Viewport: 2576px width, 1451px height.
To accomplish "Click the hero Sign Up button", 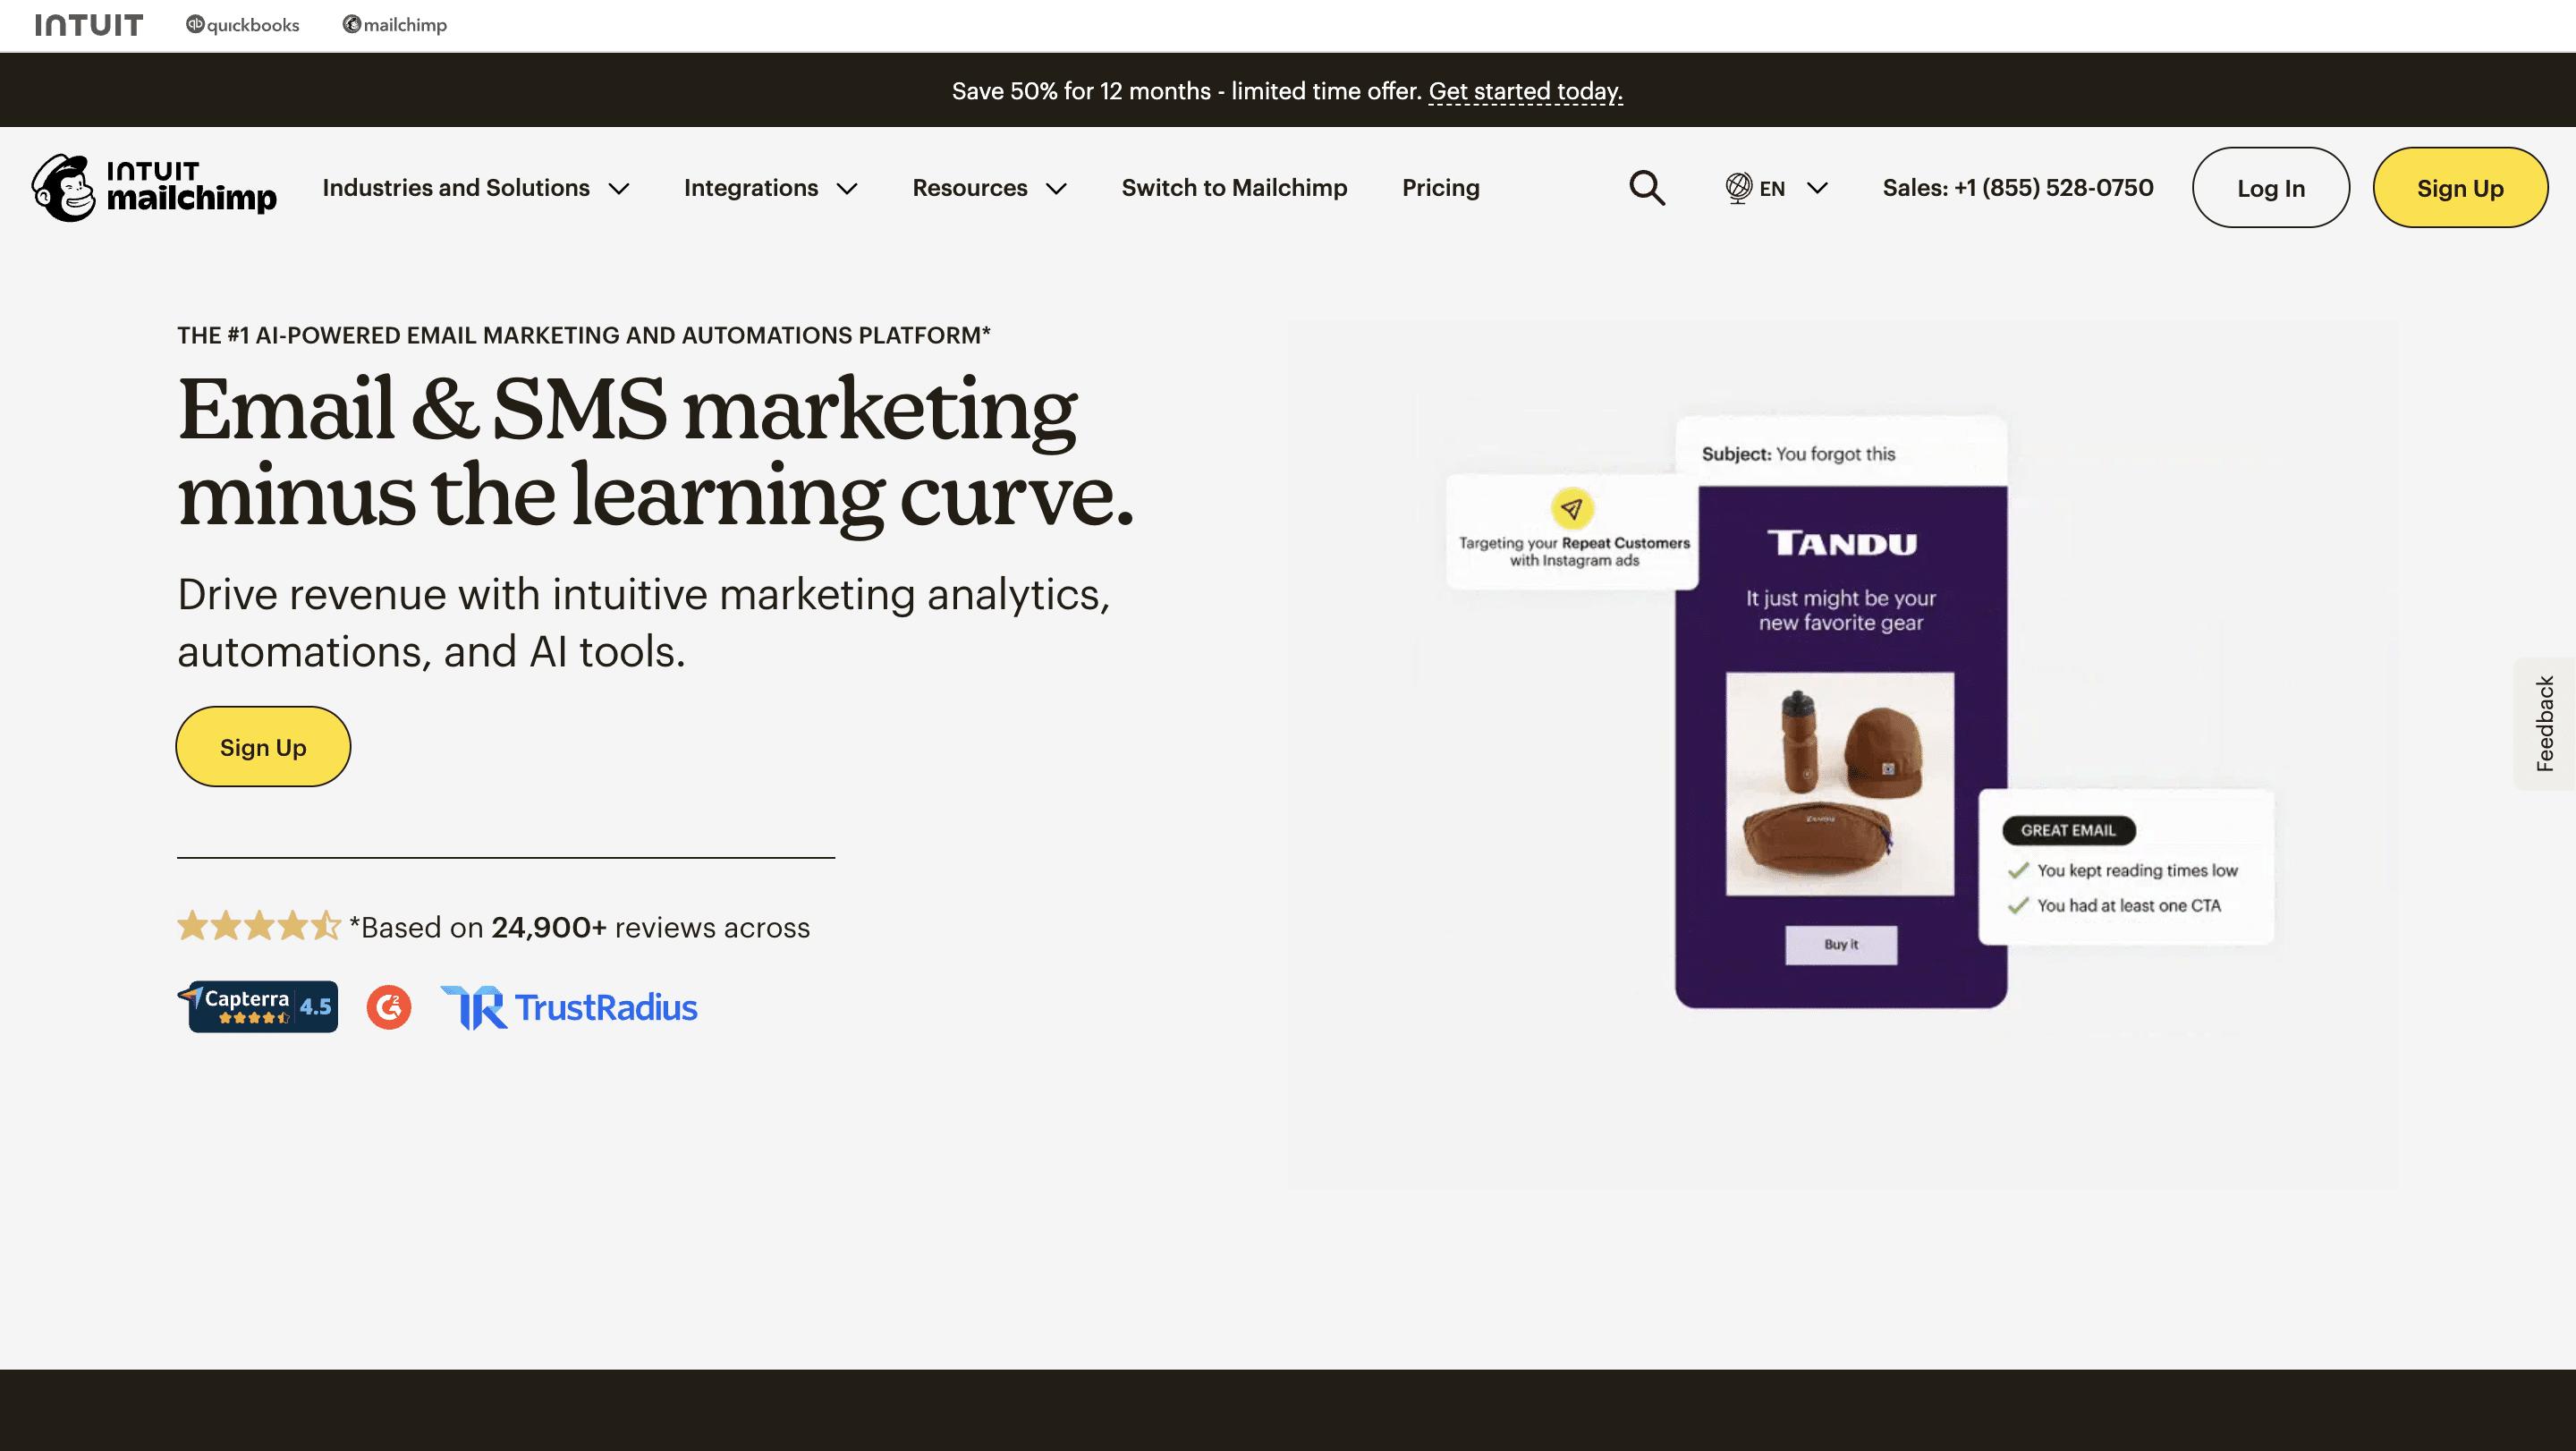I will point(263,747).
